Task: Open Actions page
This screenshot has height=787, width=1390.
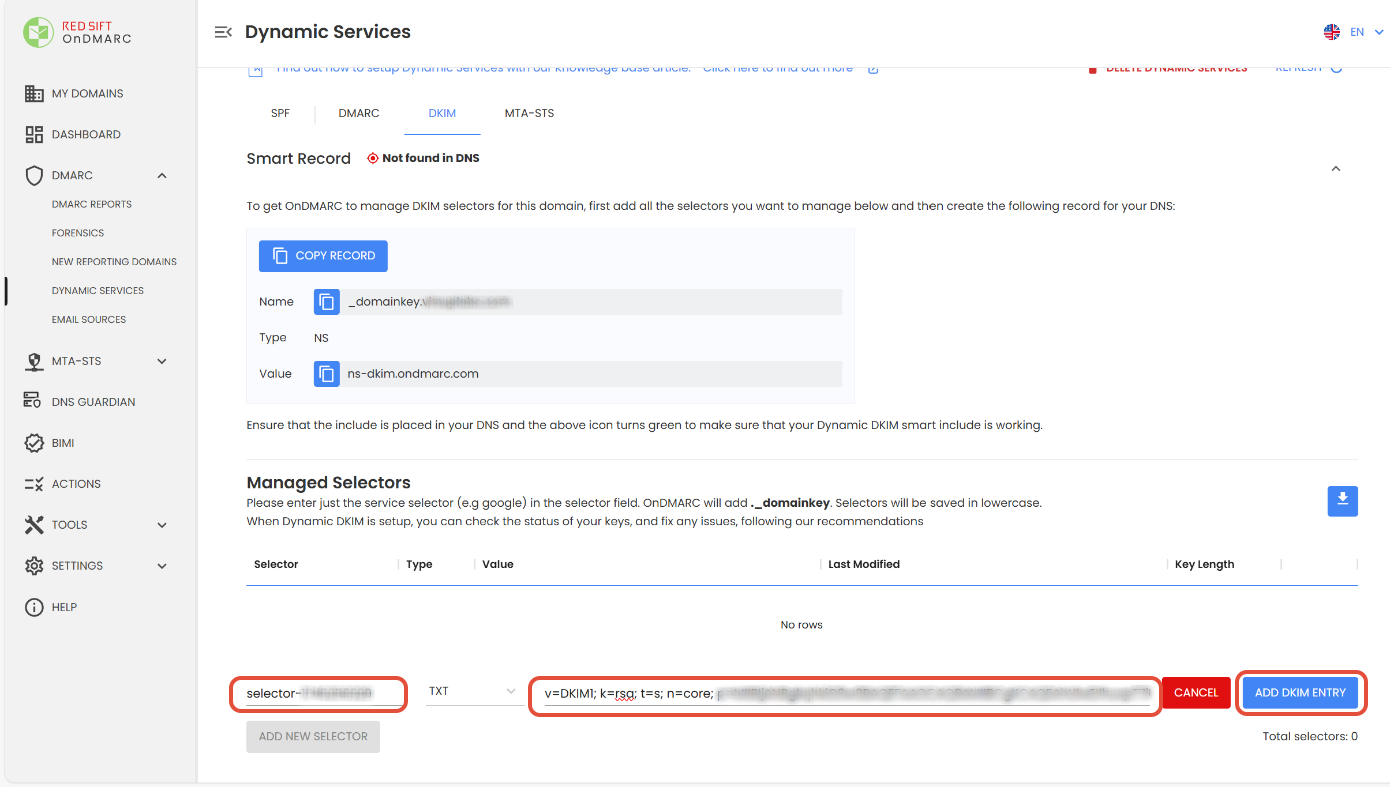Action: [x=76, y=484]
